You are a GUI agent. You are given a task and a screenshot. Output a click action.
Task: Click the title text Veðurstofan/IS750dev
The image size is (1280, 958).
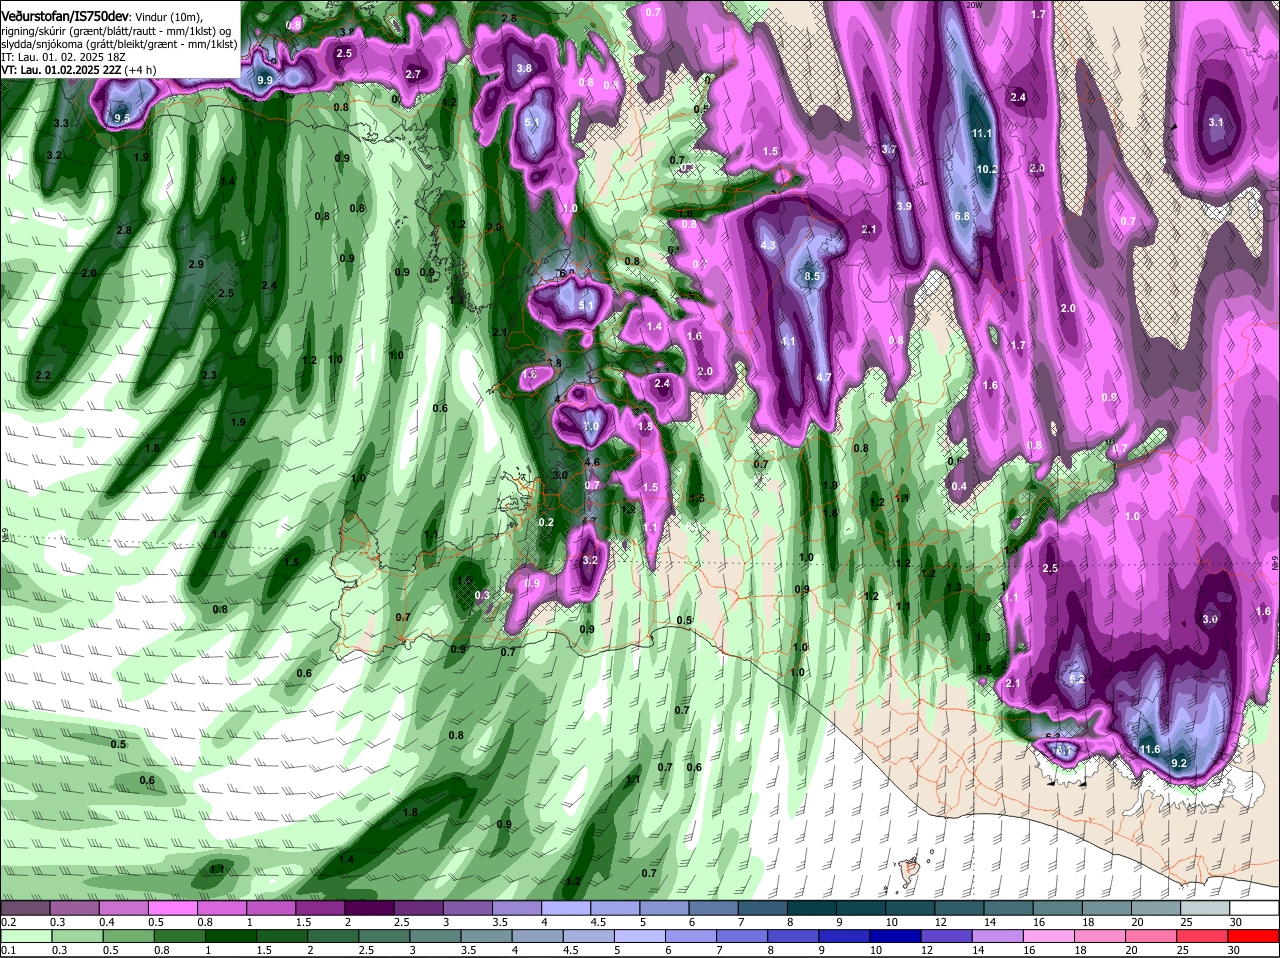click(65, 17)
